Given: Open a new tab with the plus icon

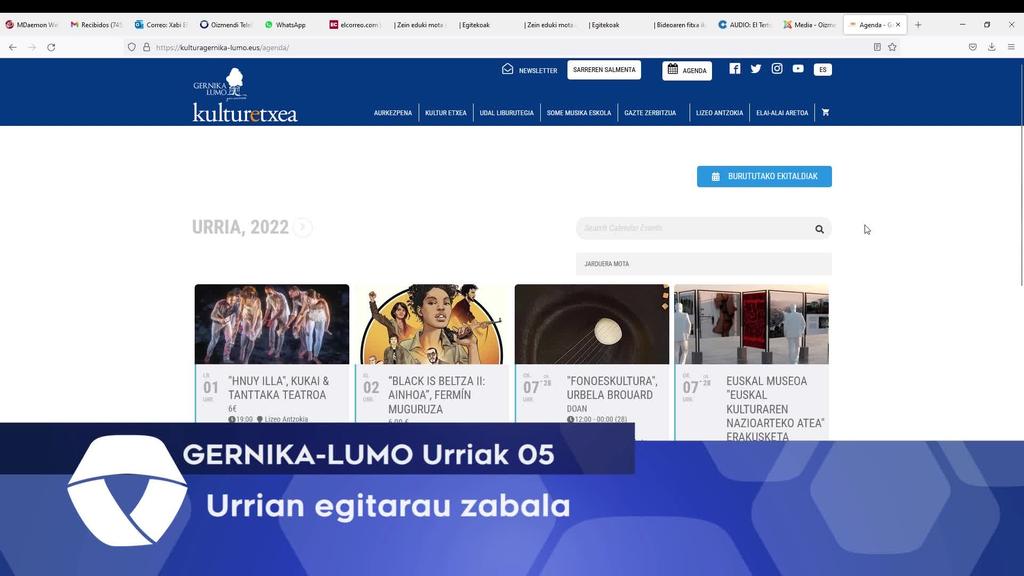Looking at the screenshot, I should pyautogui.click(x=918, y=25).
